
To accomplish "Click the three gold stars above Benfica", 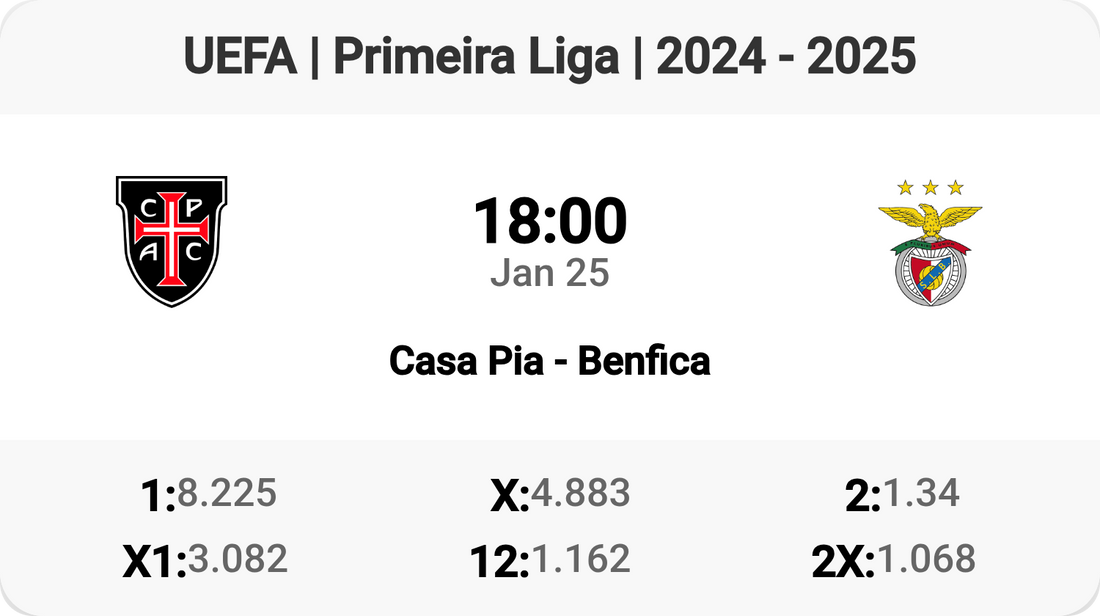I will pos(930,187).
